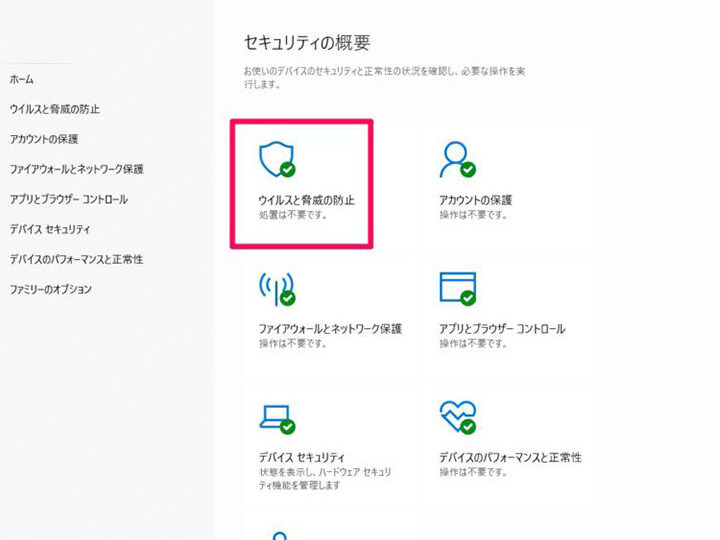Click the heart-monitor device health icon

457,416
